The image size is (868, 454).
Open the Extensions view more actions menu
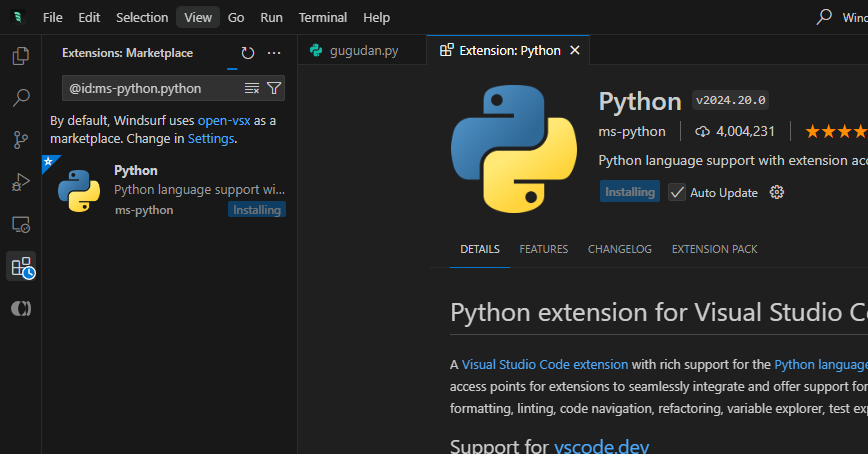click(274, 53)
